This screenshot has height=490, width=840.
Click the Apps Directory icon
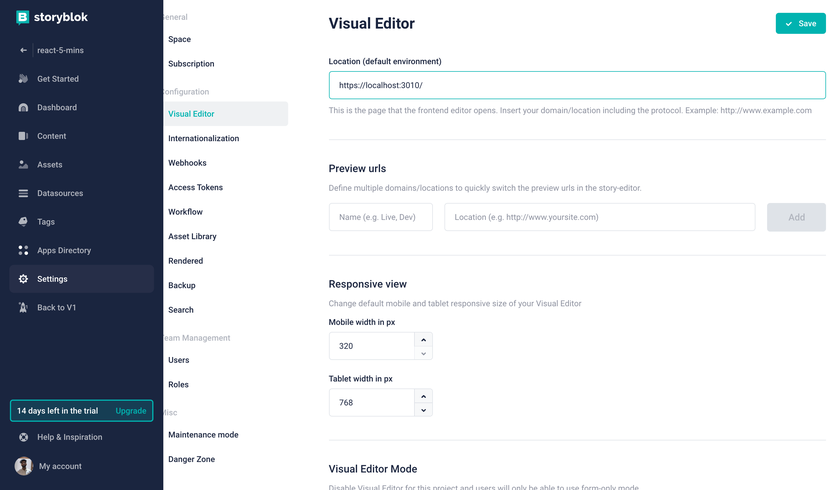point(23,250)
